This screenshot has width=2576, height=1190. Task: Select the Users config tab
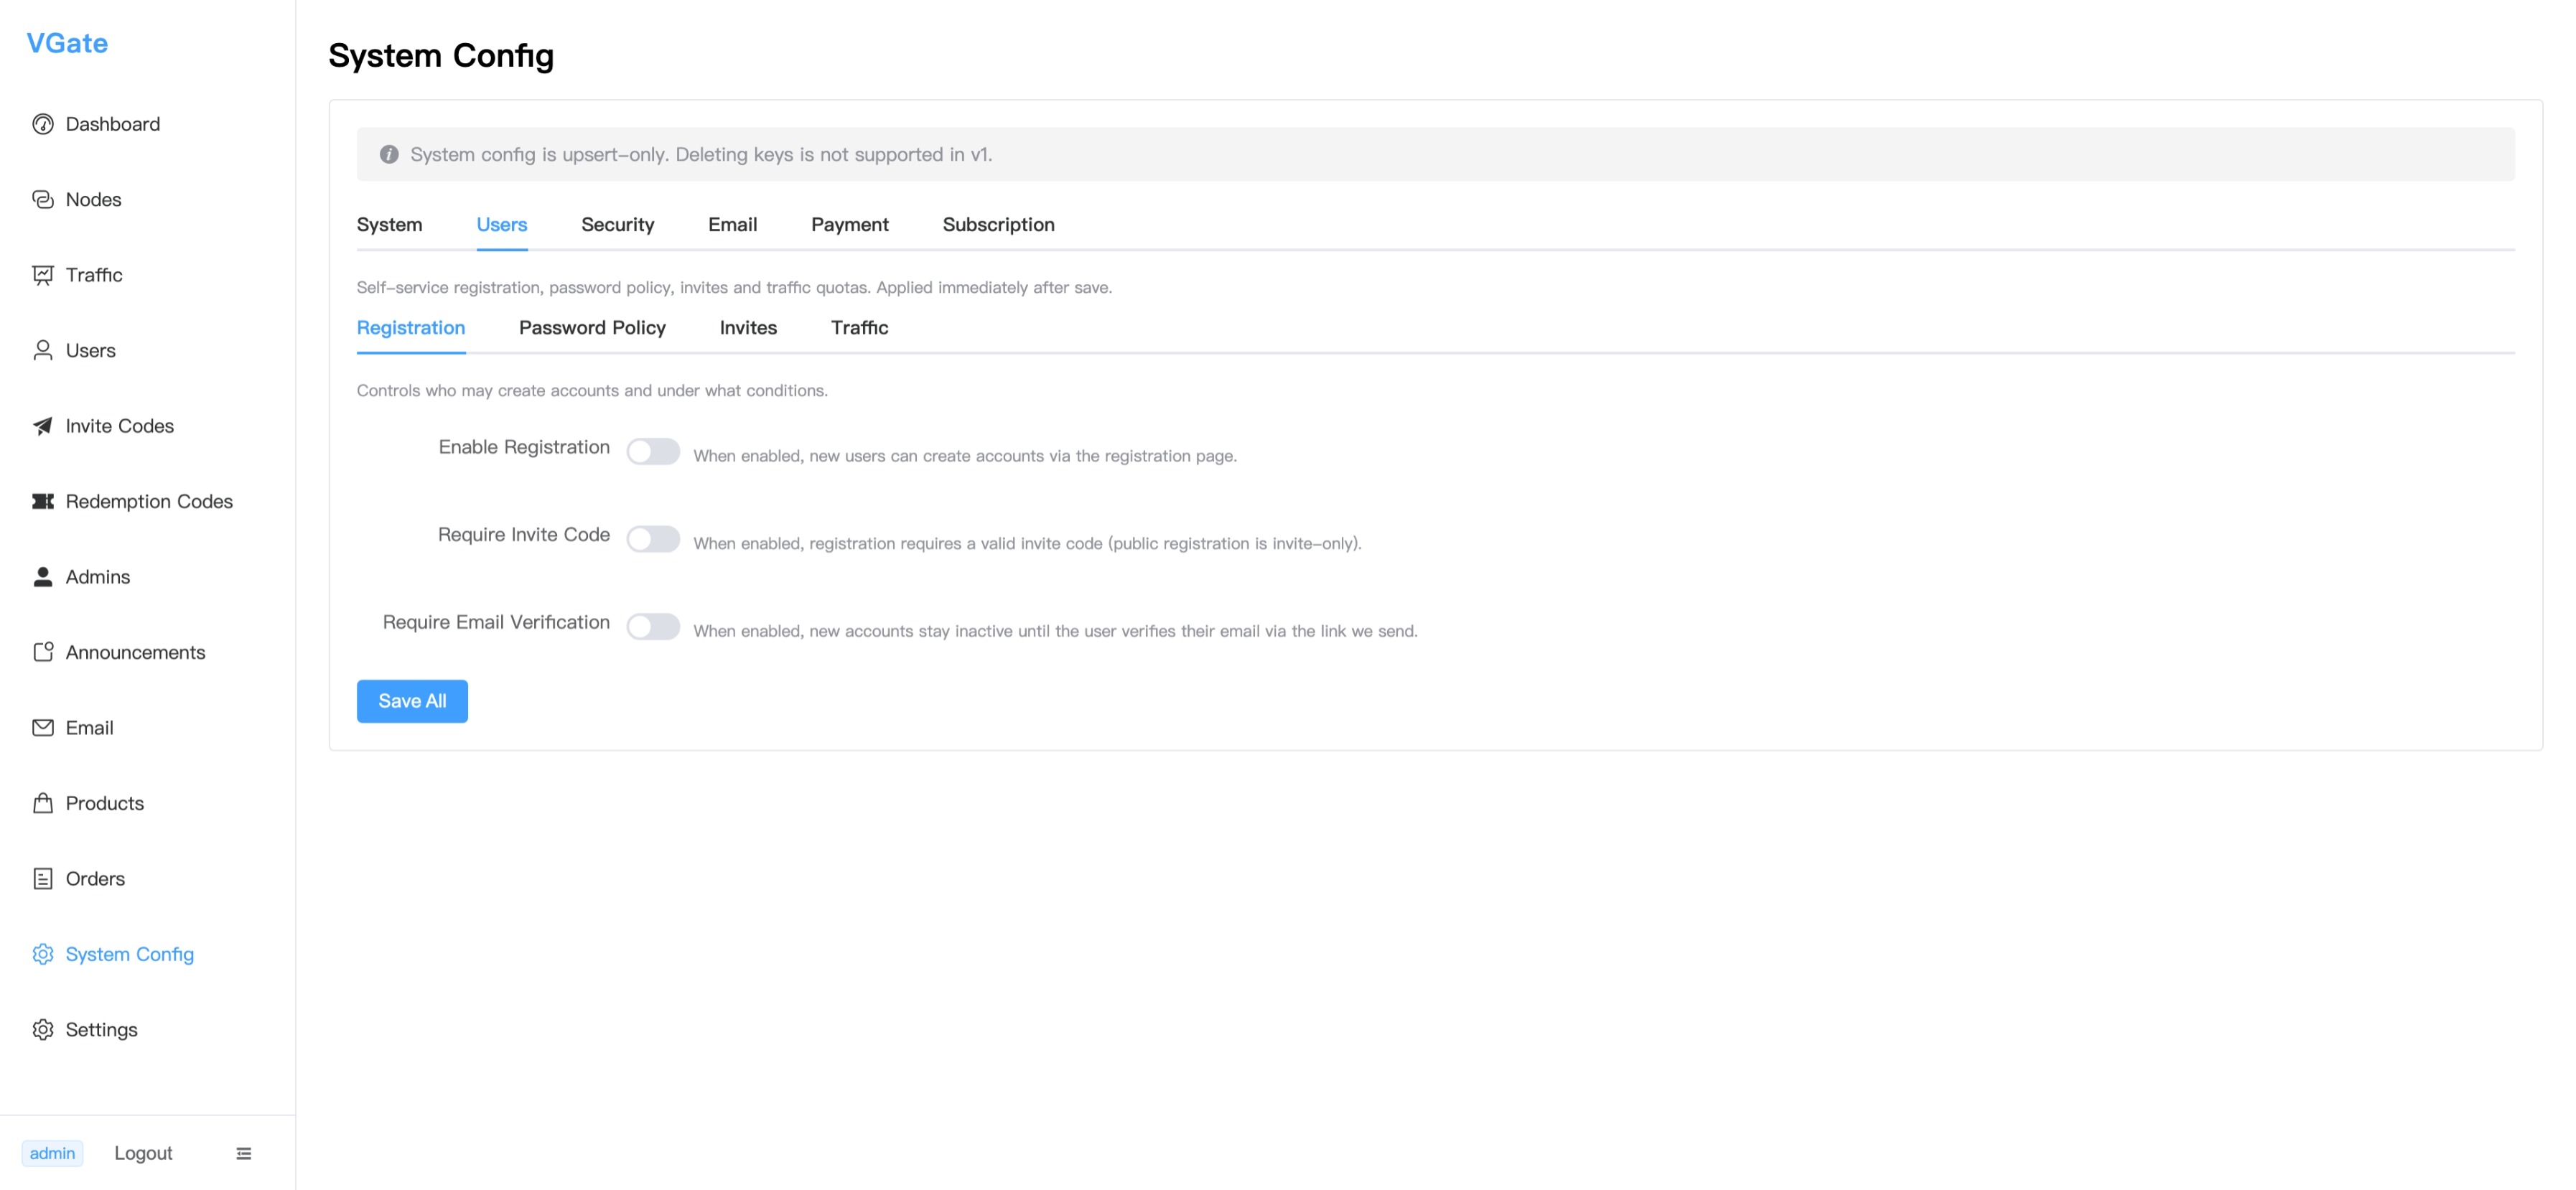click(x=502, y=224)
